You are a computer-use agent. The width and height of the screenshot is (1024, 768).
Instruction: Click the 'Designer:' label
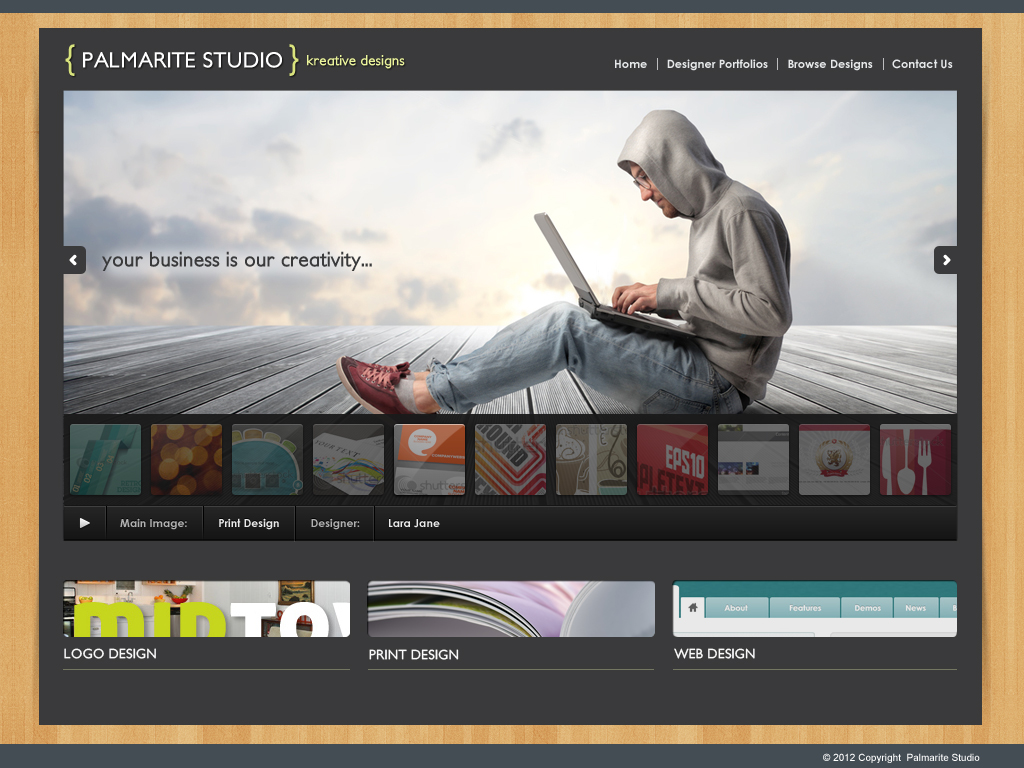pos(335,523)
